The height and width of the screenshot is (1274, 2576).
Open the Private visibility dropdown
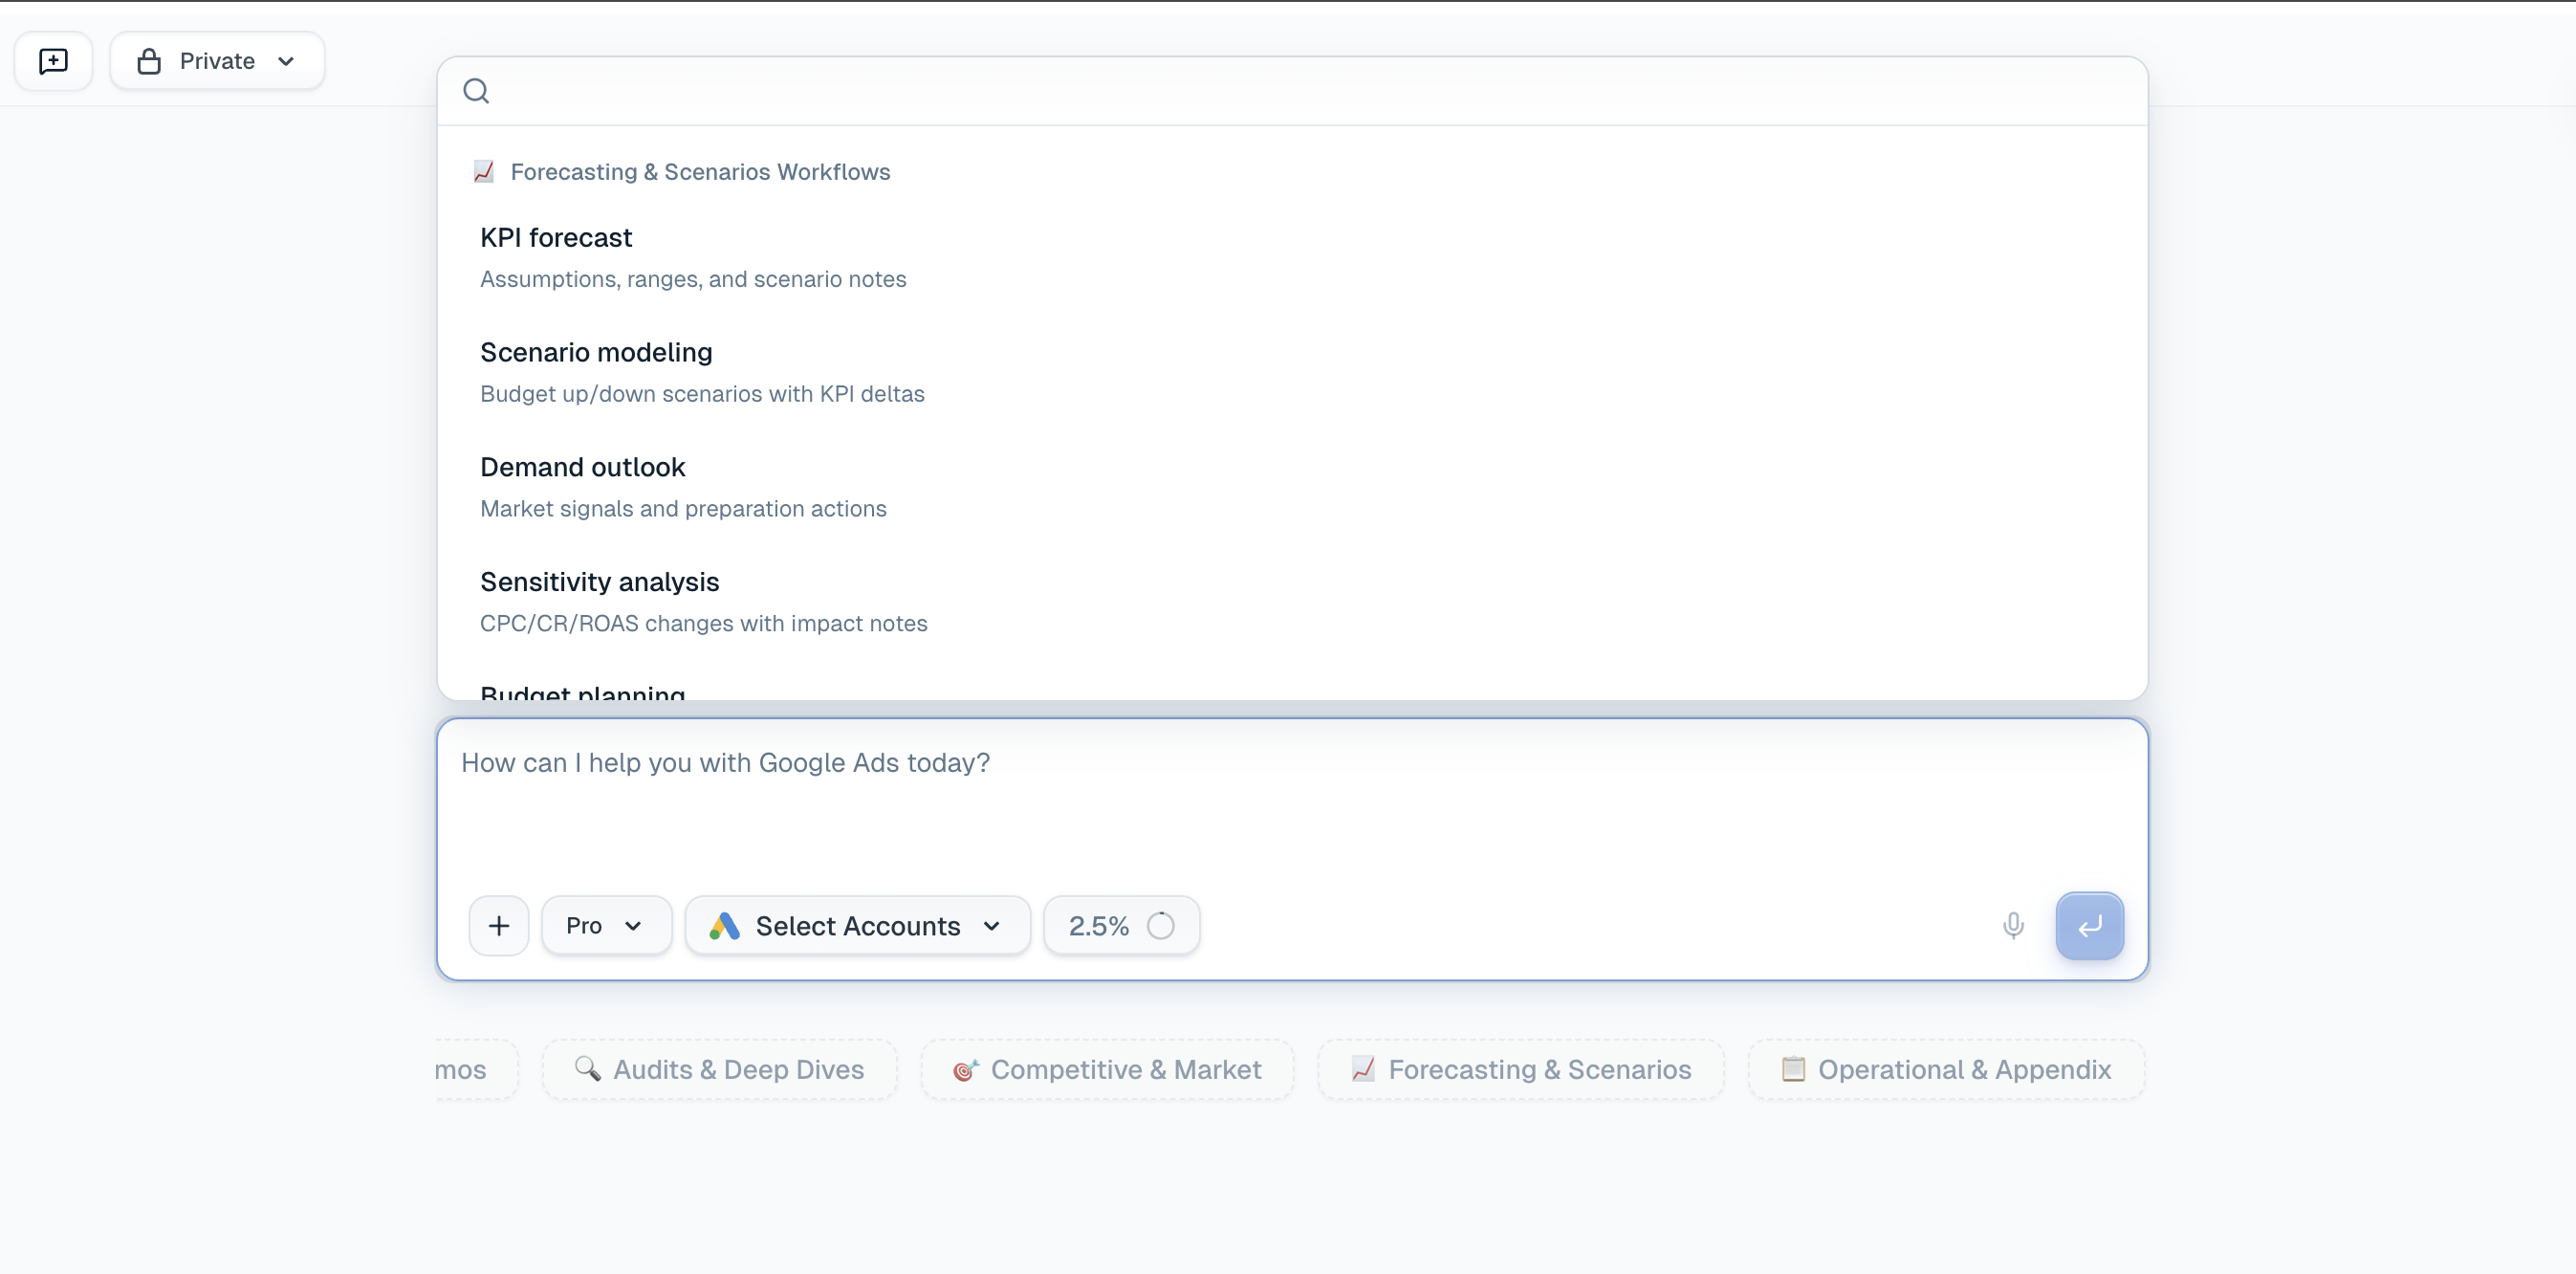click(286, 60)
